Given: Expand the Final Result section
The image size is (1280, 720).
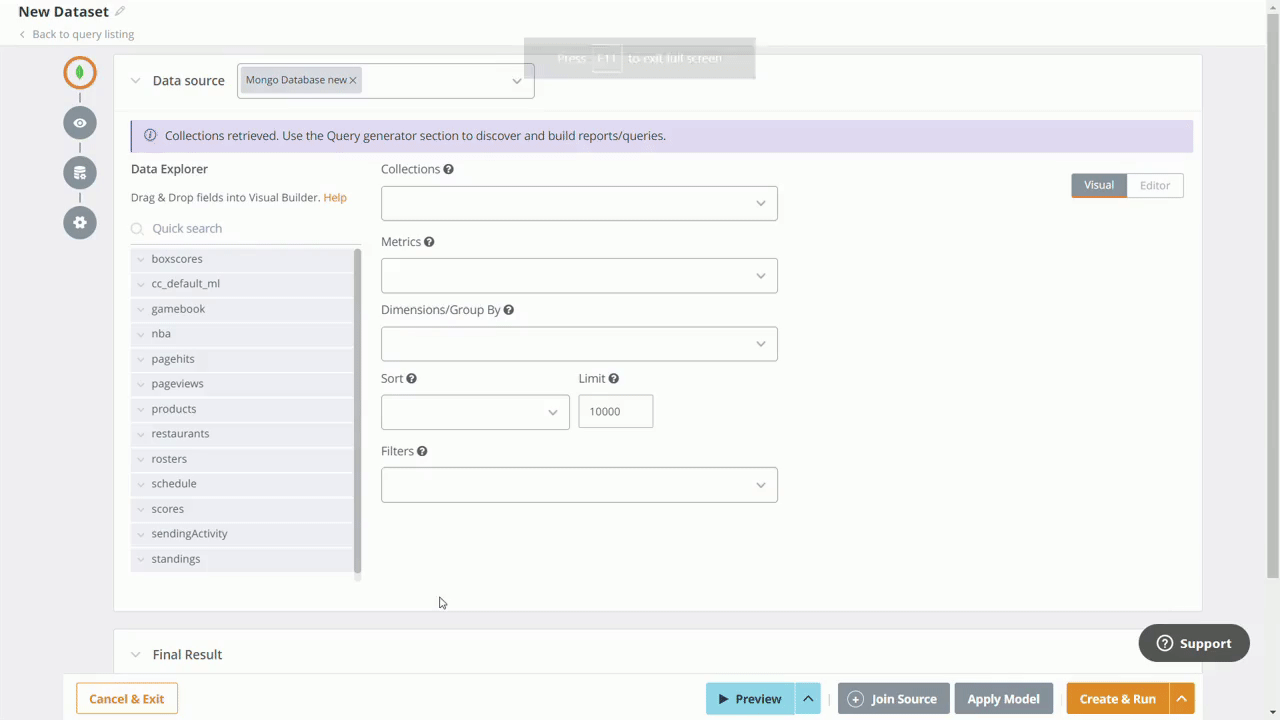Looking at the screenshot, I should 135,654.
